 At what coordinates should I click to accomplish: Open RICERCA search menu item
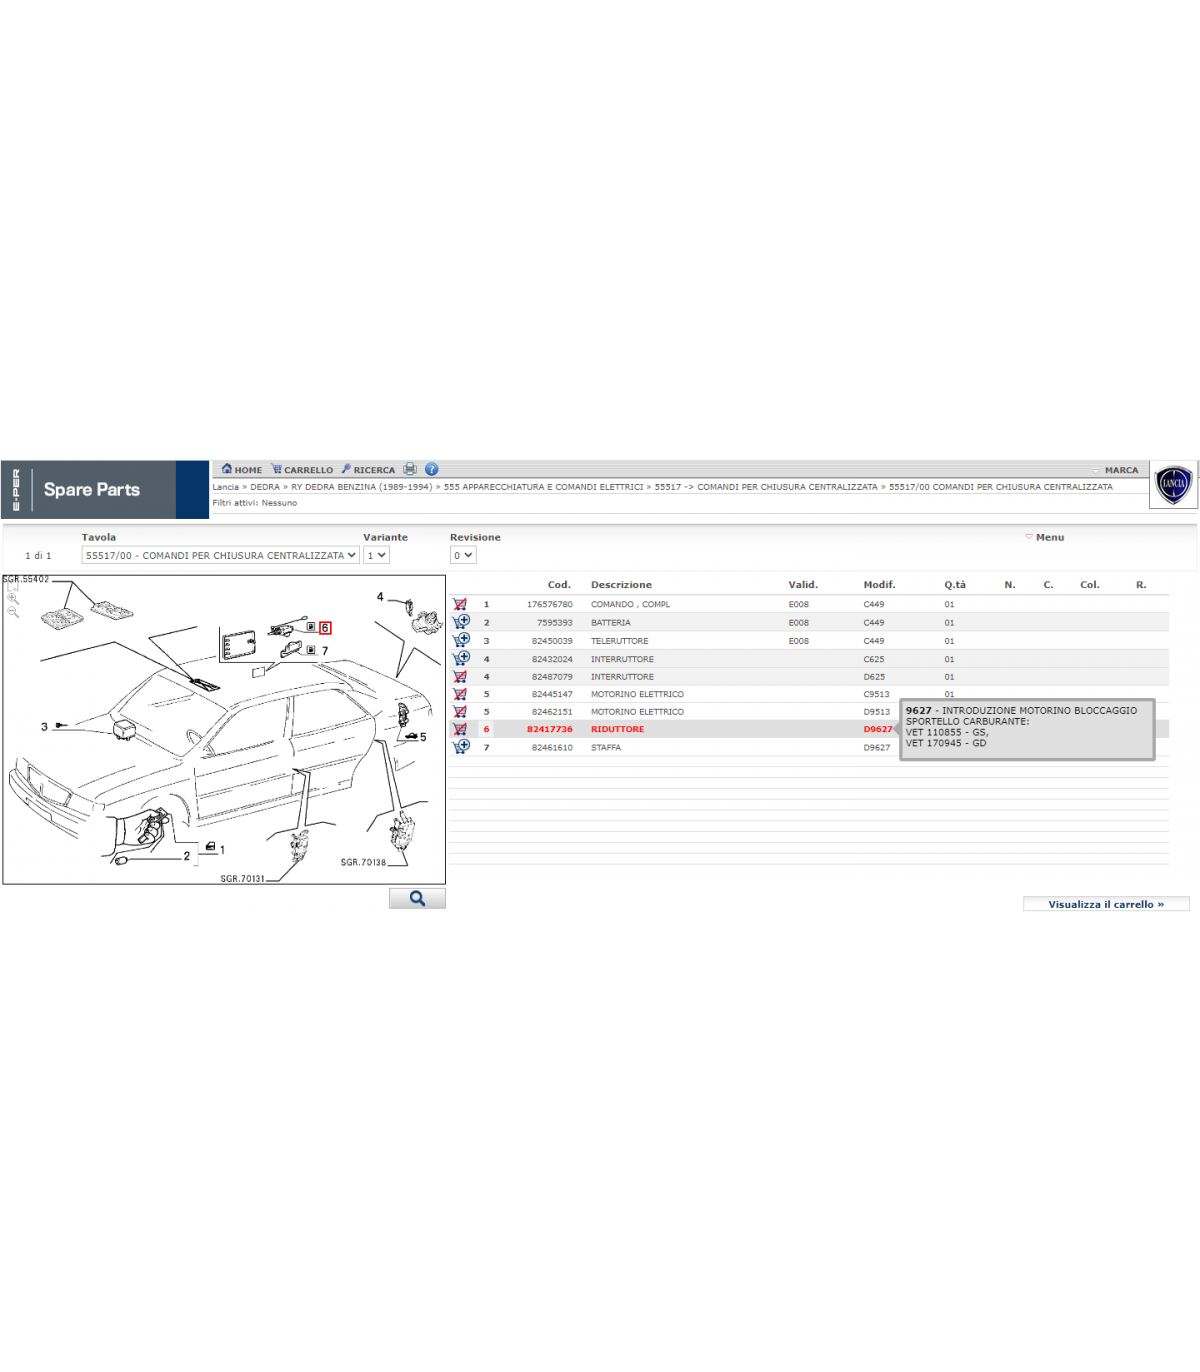[x=368, y=469]
